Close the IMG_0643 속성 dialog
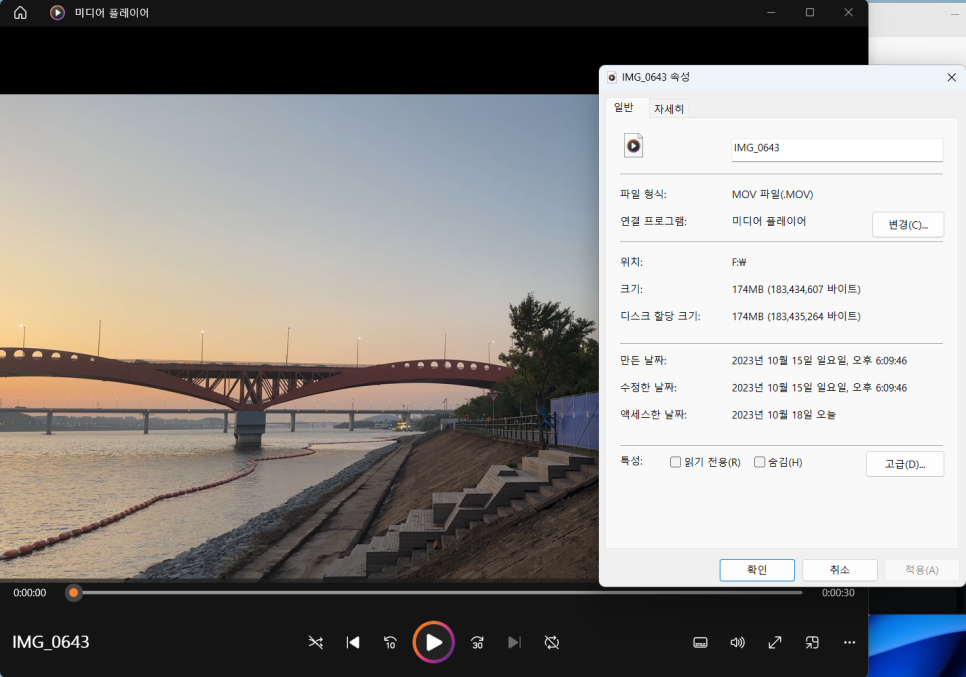Viewport: 966px width, 677px height. [x=951, y=77]
